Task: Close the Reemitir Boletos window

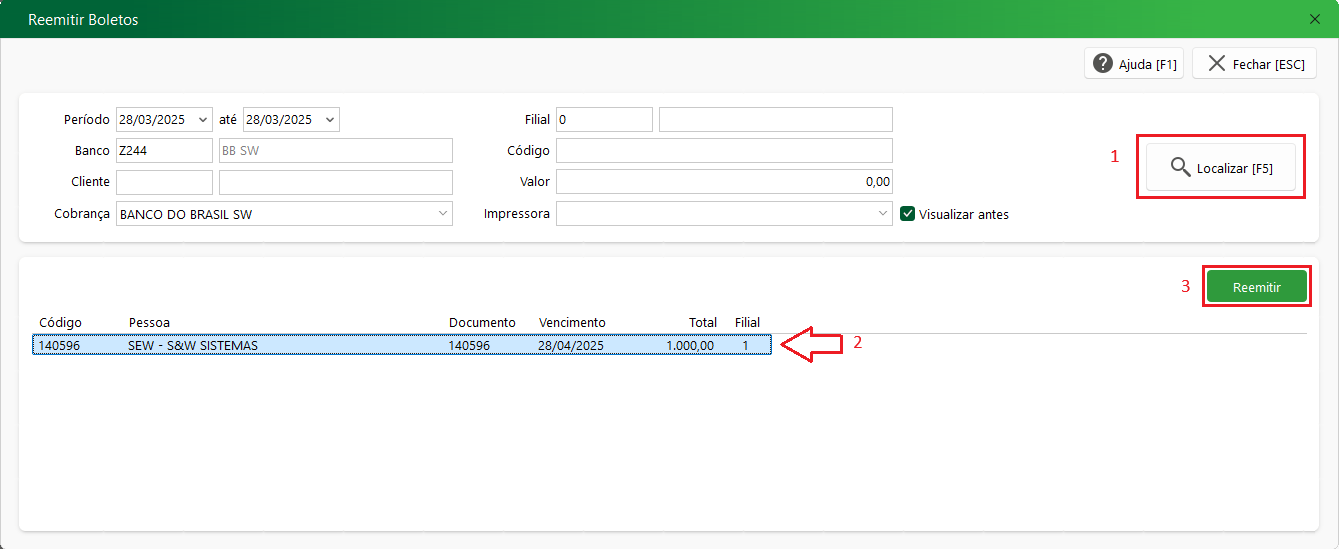Action: tap(1314, 19)
